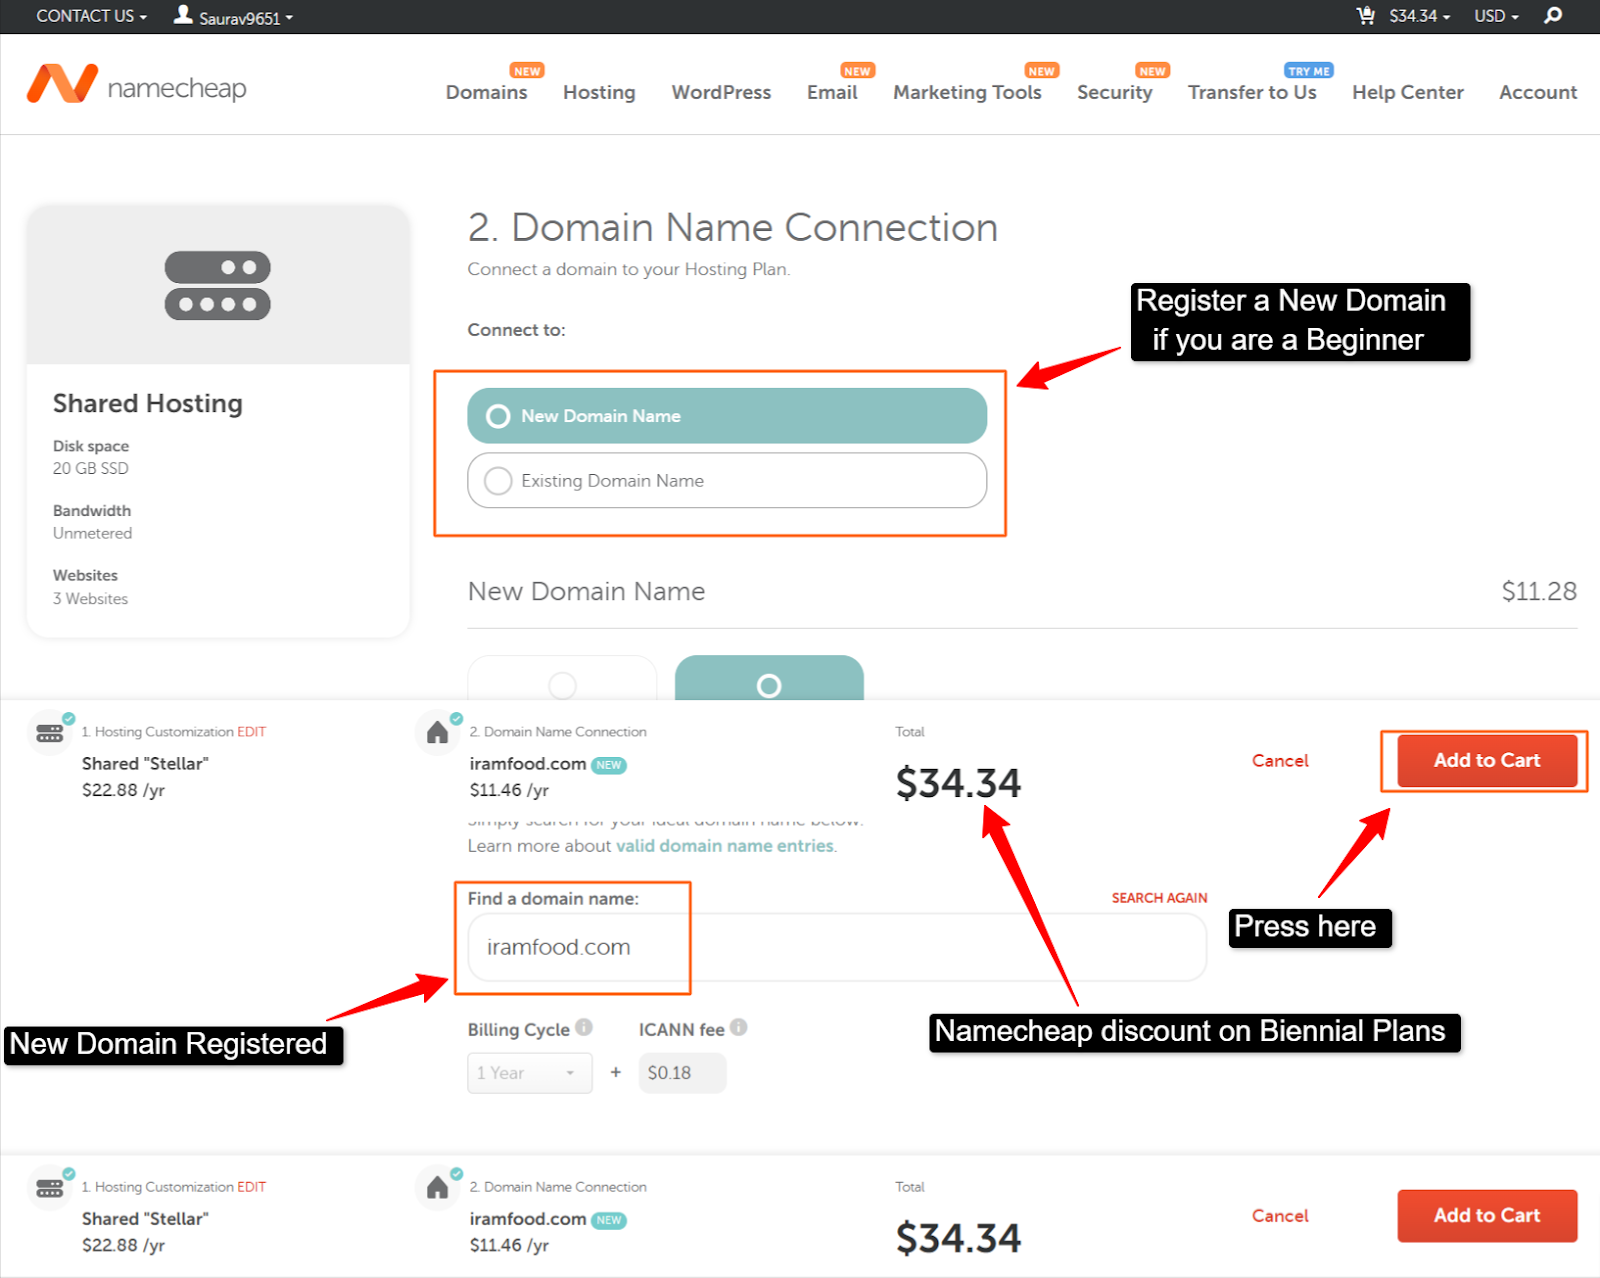This screenshot has height=1278, width=1600.
Task: Click the Find a domain name field
Action: (x=837, y=947)
